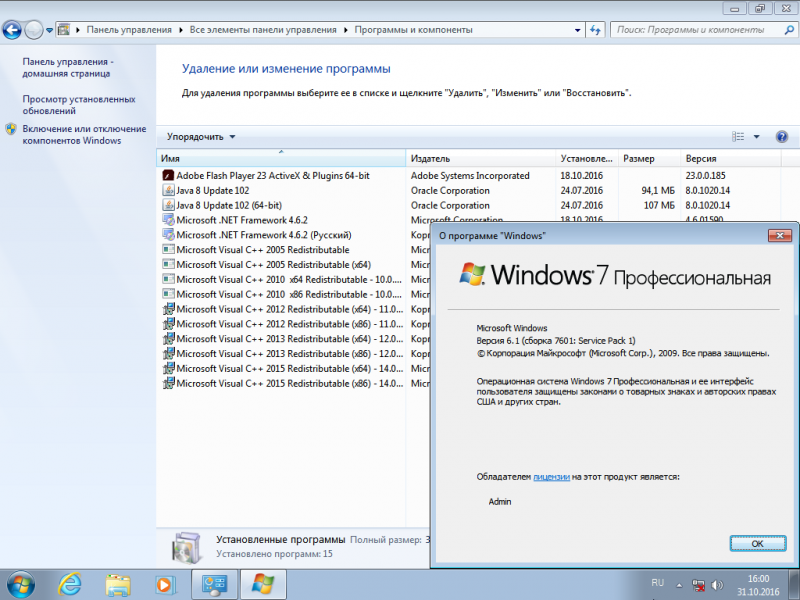Click size cell '107 МБ'
This screenshot has width=800, height=600.
[x=659, y=205]
